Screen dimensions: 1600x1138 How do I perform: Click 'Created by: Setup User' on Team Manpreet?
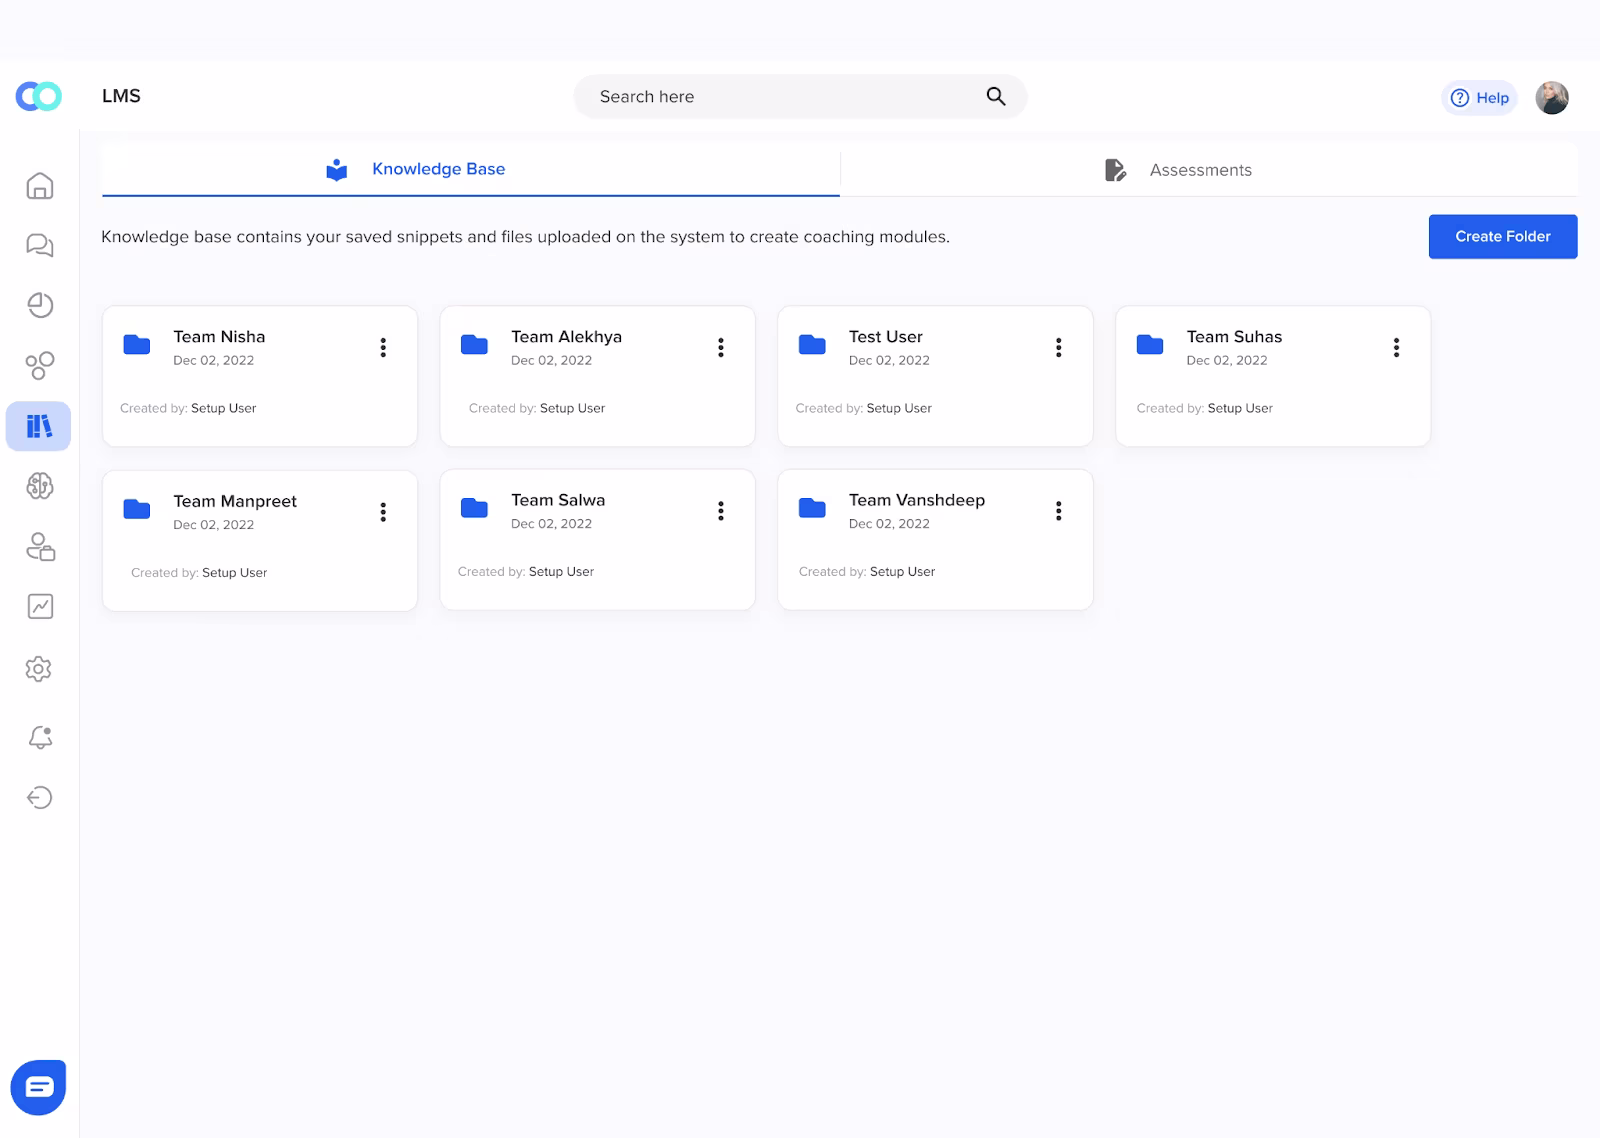pos(199,573)
